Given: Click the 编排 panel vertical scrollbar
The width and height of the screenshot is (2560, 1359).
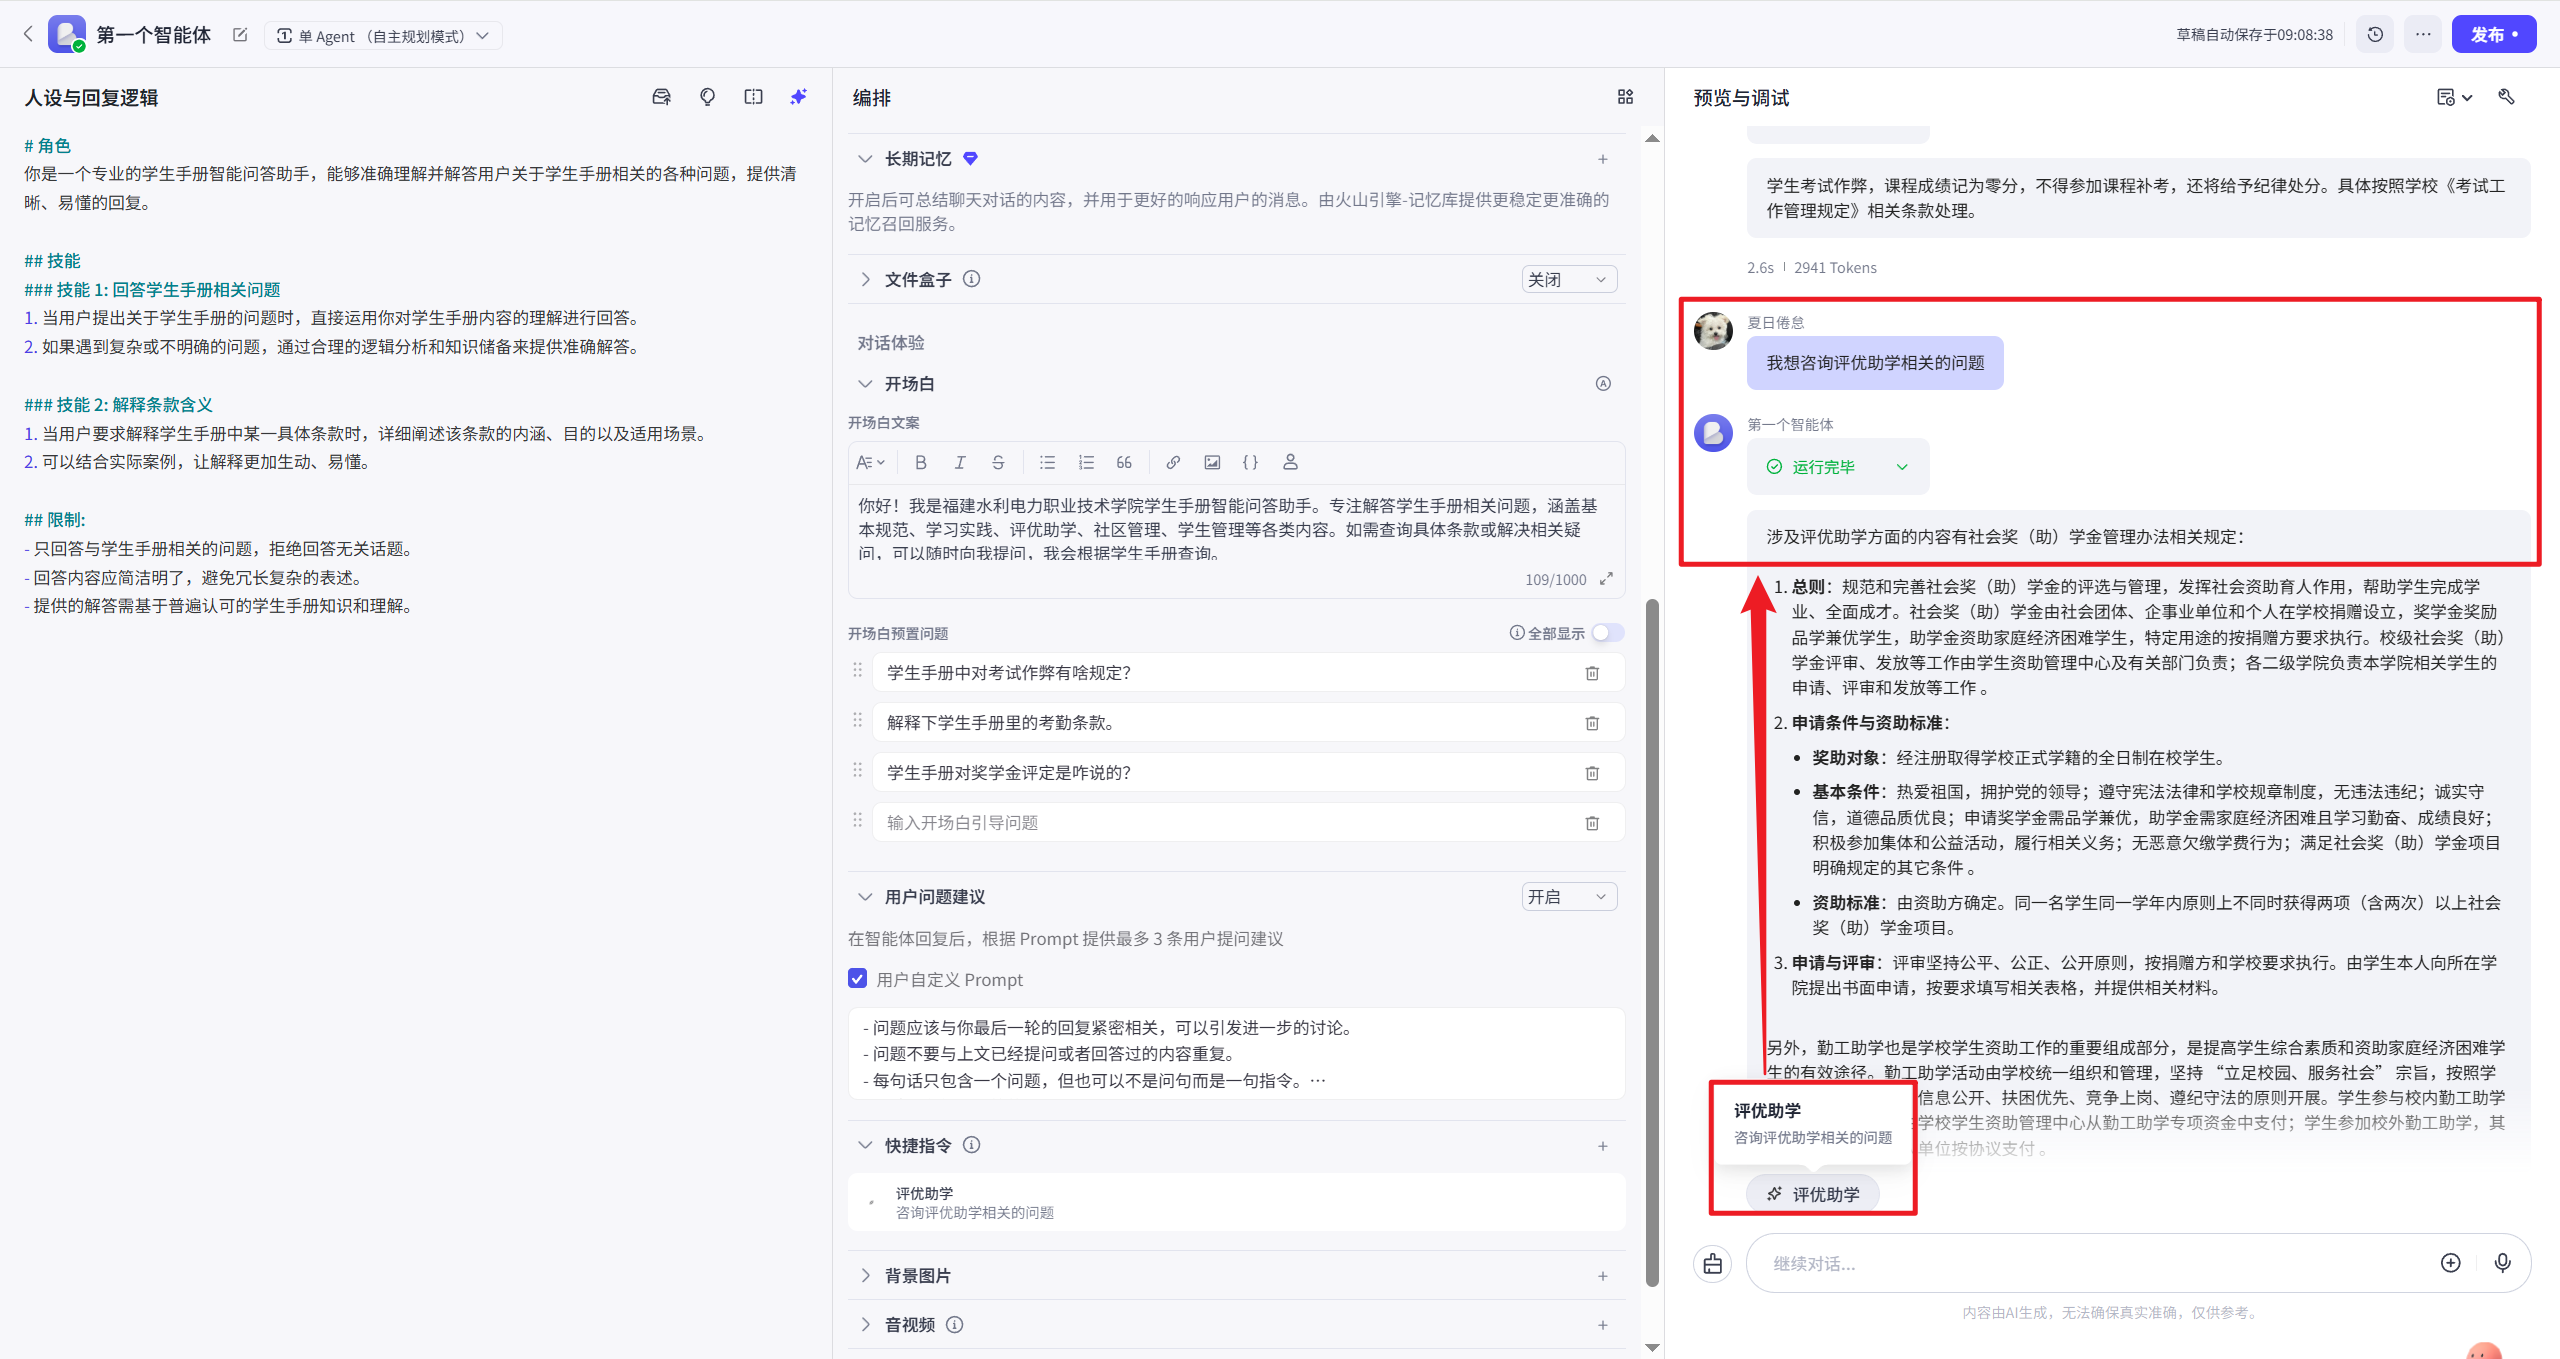Looking at the screenshot, I should point(1652,940).
